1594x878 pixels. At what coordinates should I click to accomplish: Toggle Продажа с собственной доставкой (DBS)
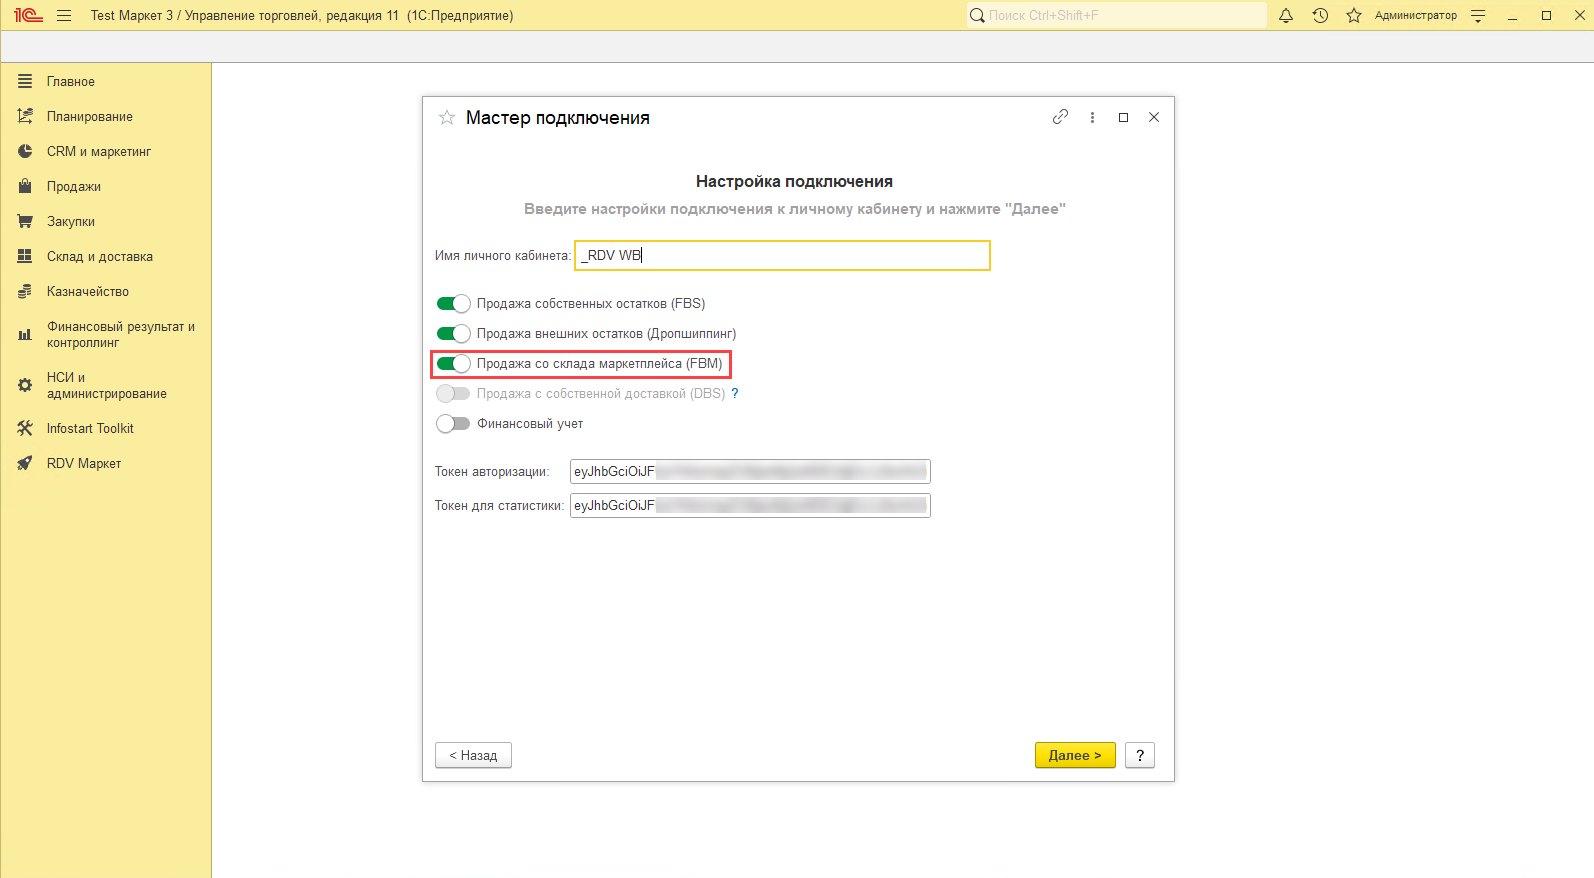453,393
